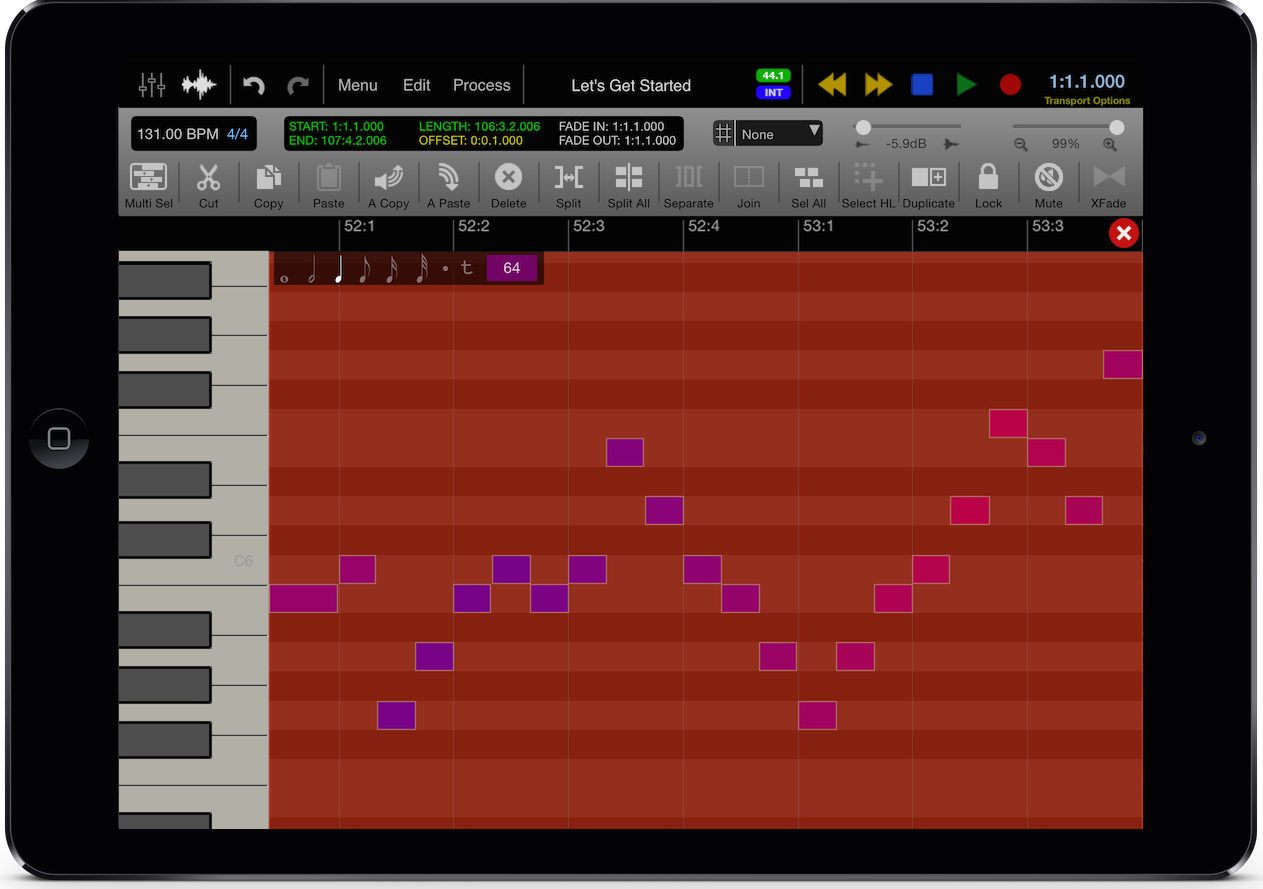The width and height of the screenshot is (1263, 889).
Task: Select the quarter note duration
Action: (x=339, y=268)
